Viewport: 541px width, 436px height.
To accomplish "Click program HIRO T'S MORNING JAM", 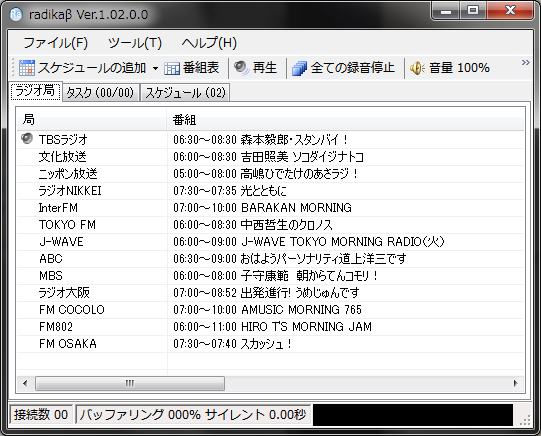I will 306,326.
